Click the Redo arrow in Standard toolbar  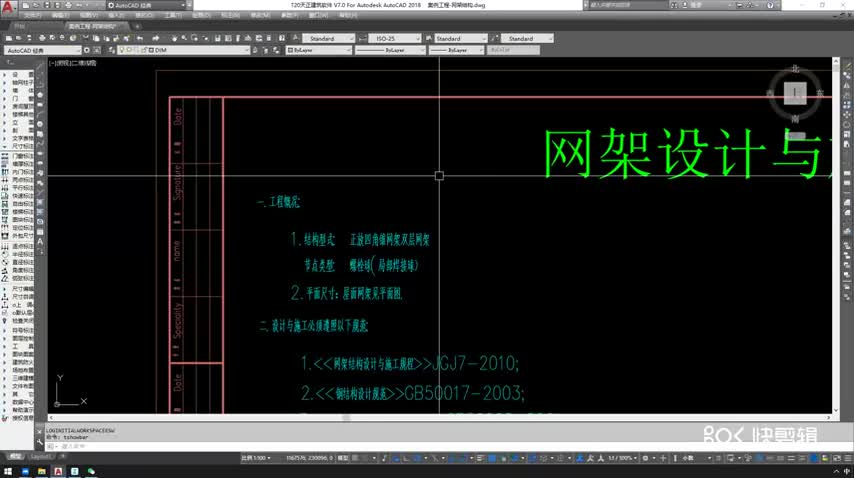point(156,39)
